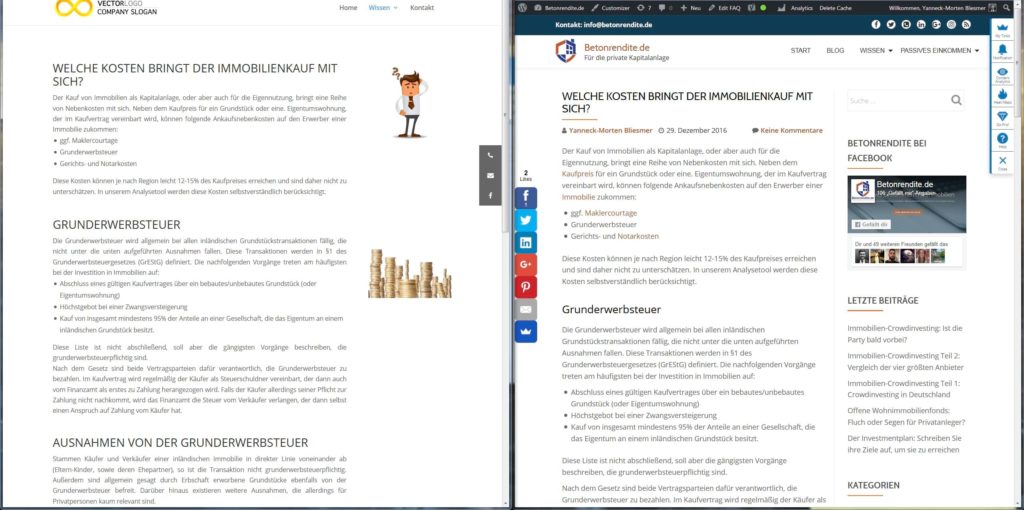Open the Customizer from admin bar
This screenshot has height=510, width=1024.
[x=611, y=7]
